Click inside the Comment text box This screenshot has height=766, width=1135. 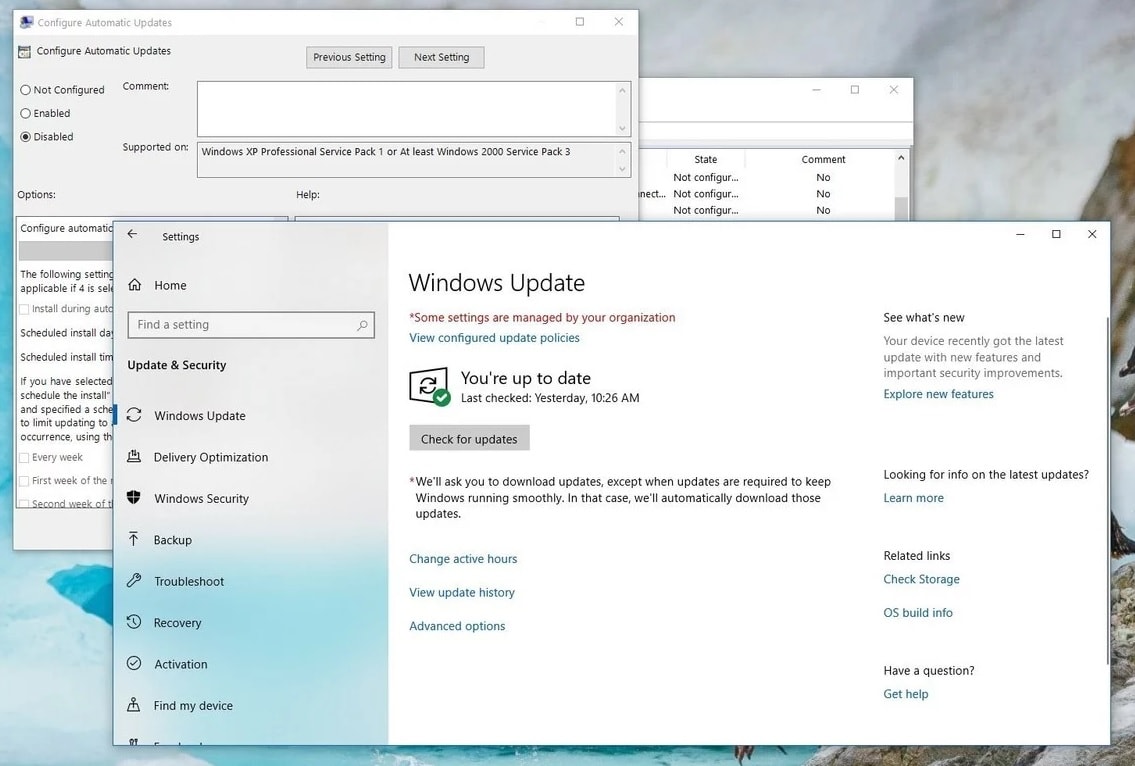pyautogui.click(x=406, y=109)
